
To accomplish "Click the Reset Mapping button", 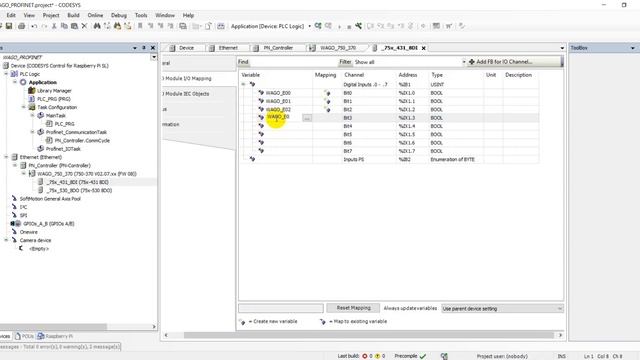I will 353,308.
